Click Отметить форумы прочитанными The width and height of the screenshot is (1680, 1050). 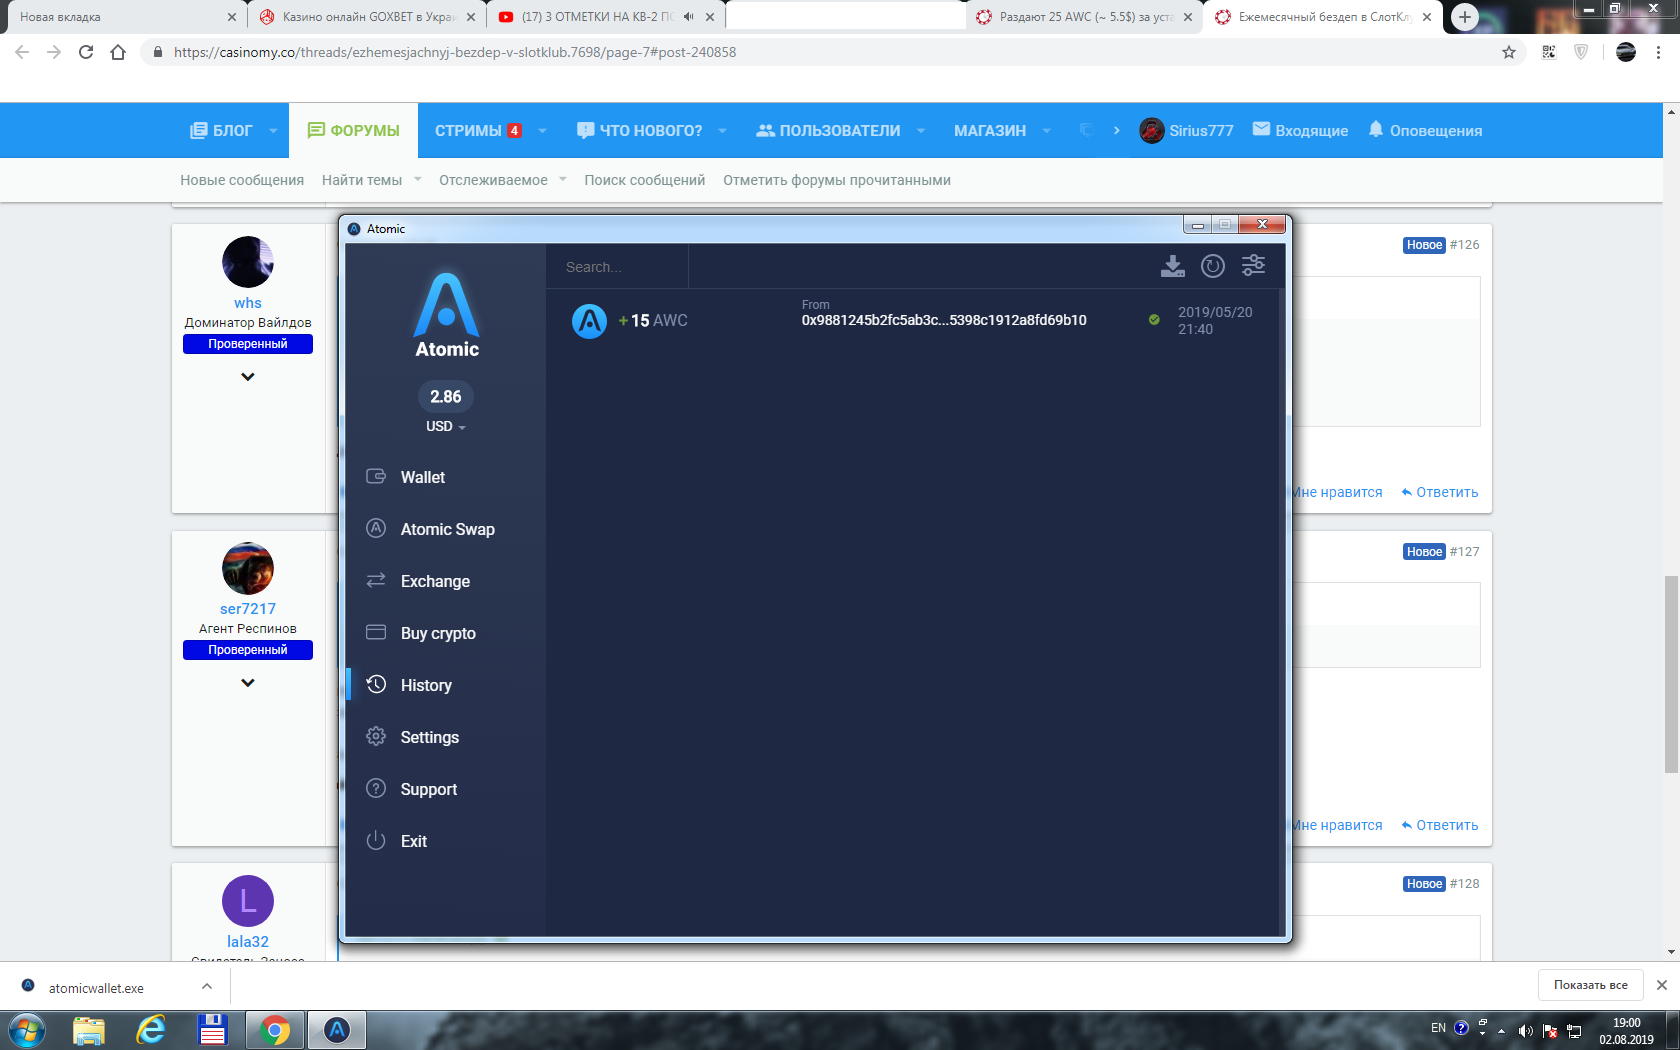[x=837, y=180]
